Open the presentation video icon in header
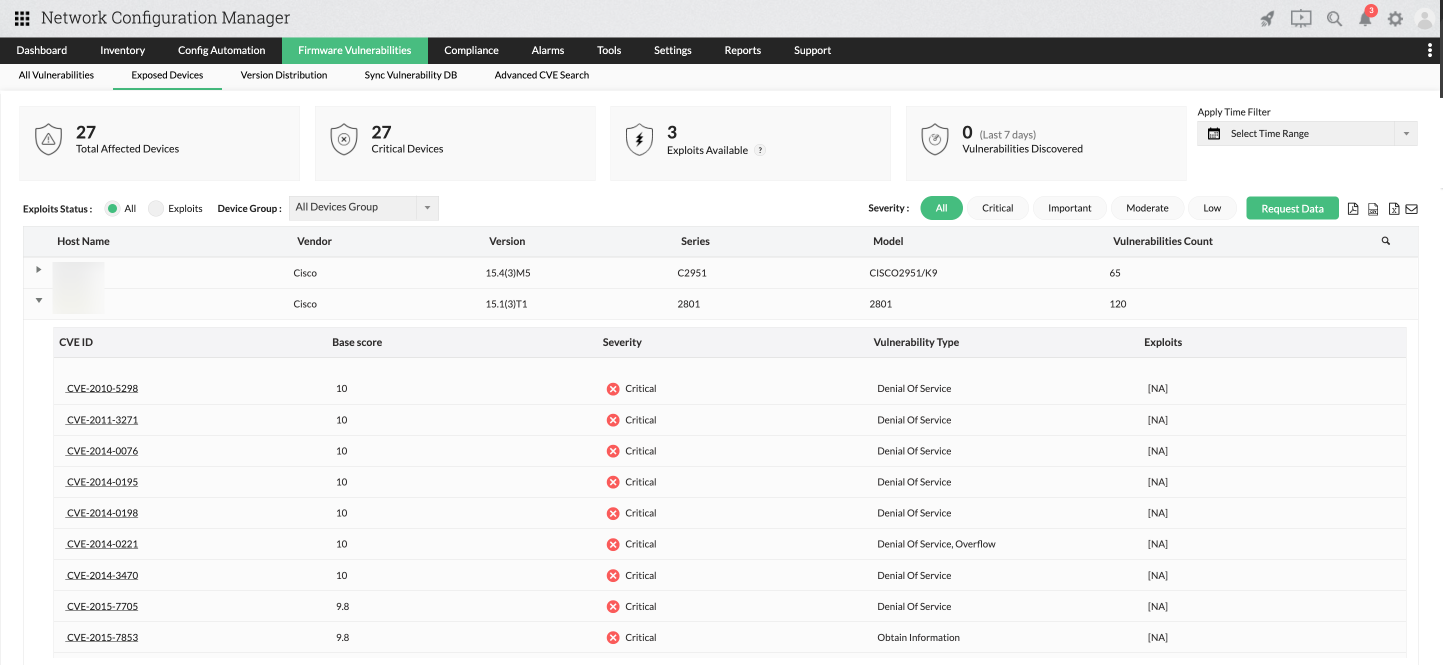This screenshot has height=665, width=1443. coord(1300,18)
